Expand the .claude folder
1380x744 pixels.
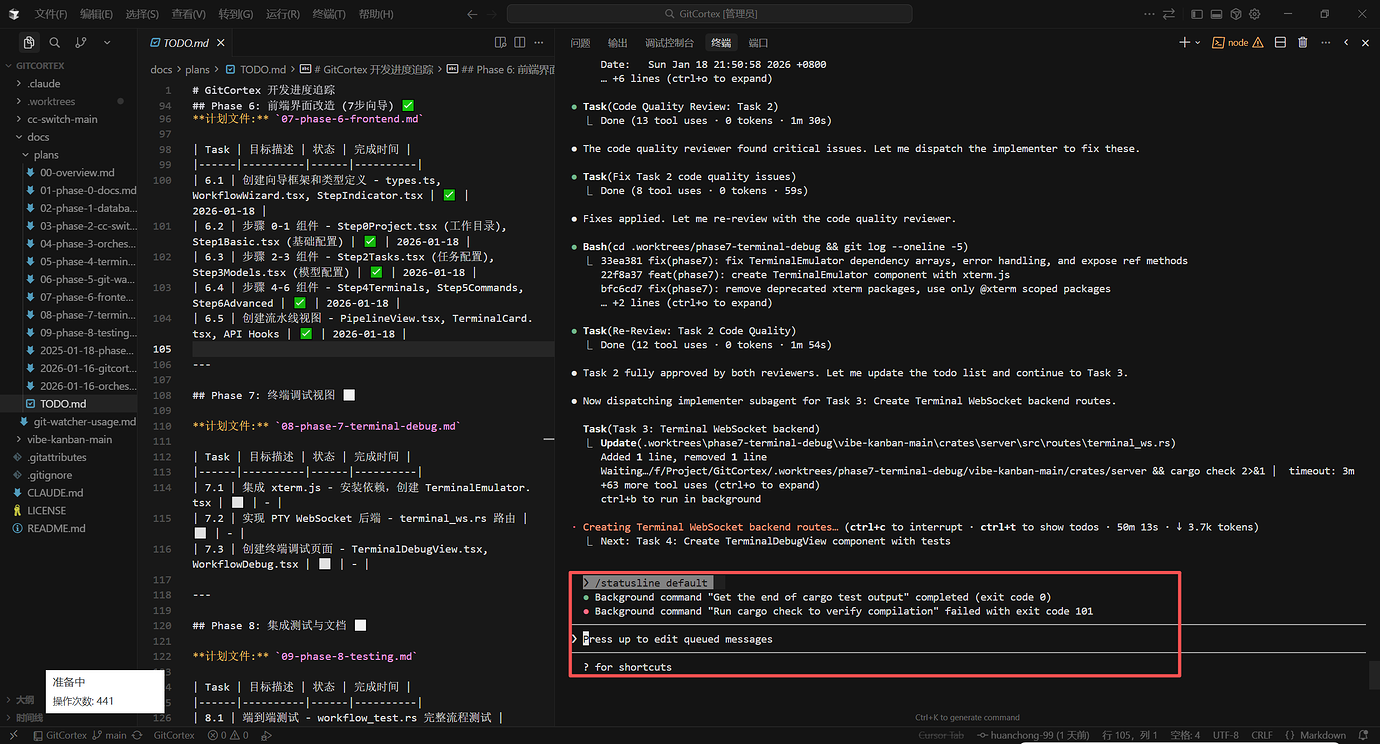69,84
